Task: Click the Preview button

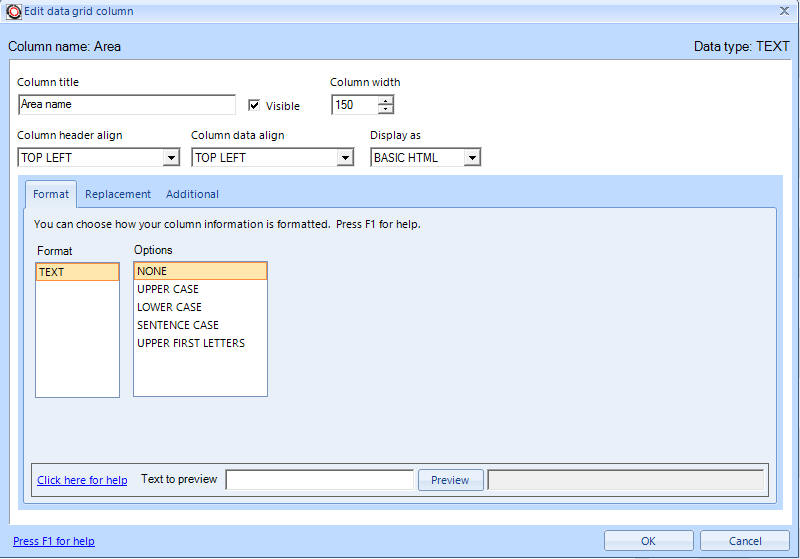Action: [x=451, y=480]
